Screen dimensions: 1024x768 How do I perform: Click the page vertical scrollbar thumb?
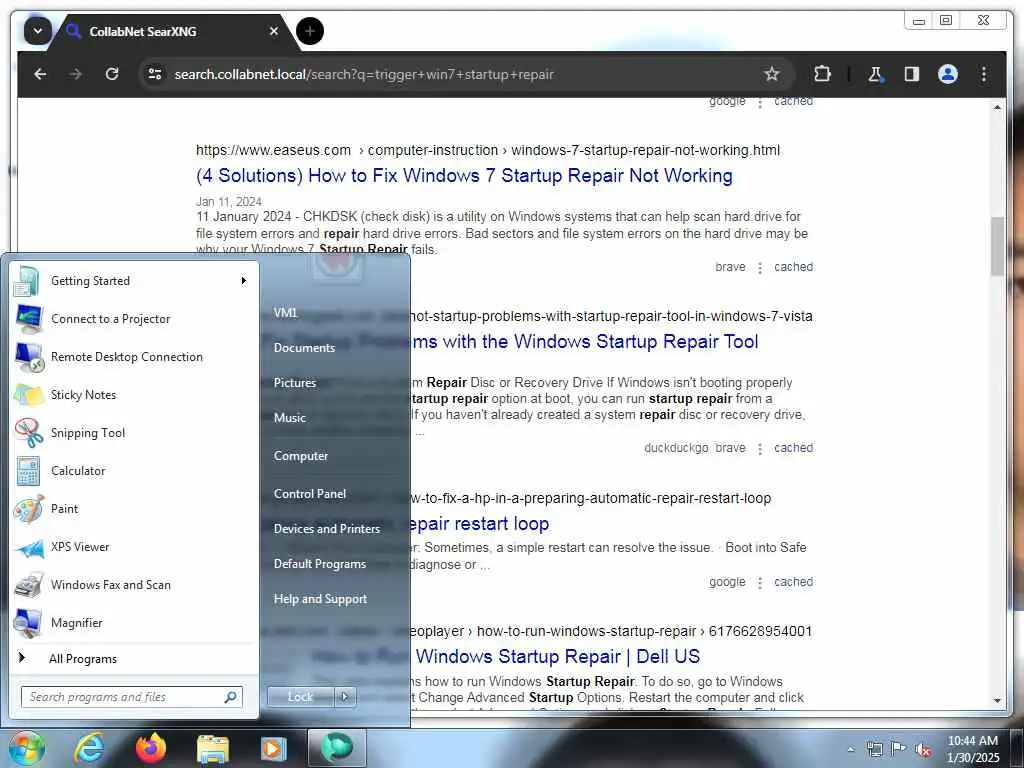tap(997, 247)
